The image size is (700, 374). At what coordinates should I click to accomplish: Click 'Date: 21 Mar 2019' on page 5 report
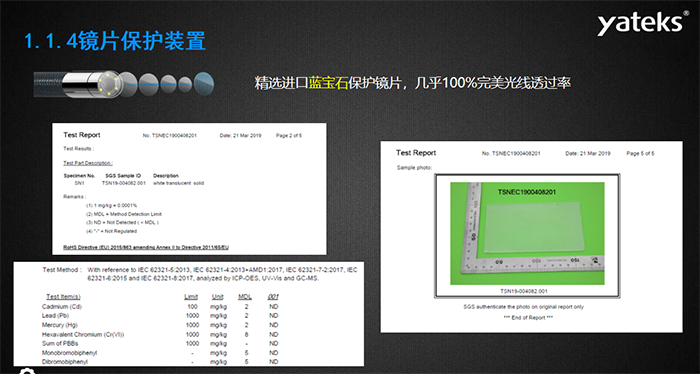pos(588,154)
